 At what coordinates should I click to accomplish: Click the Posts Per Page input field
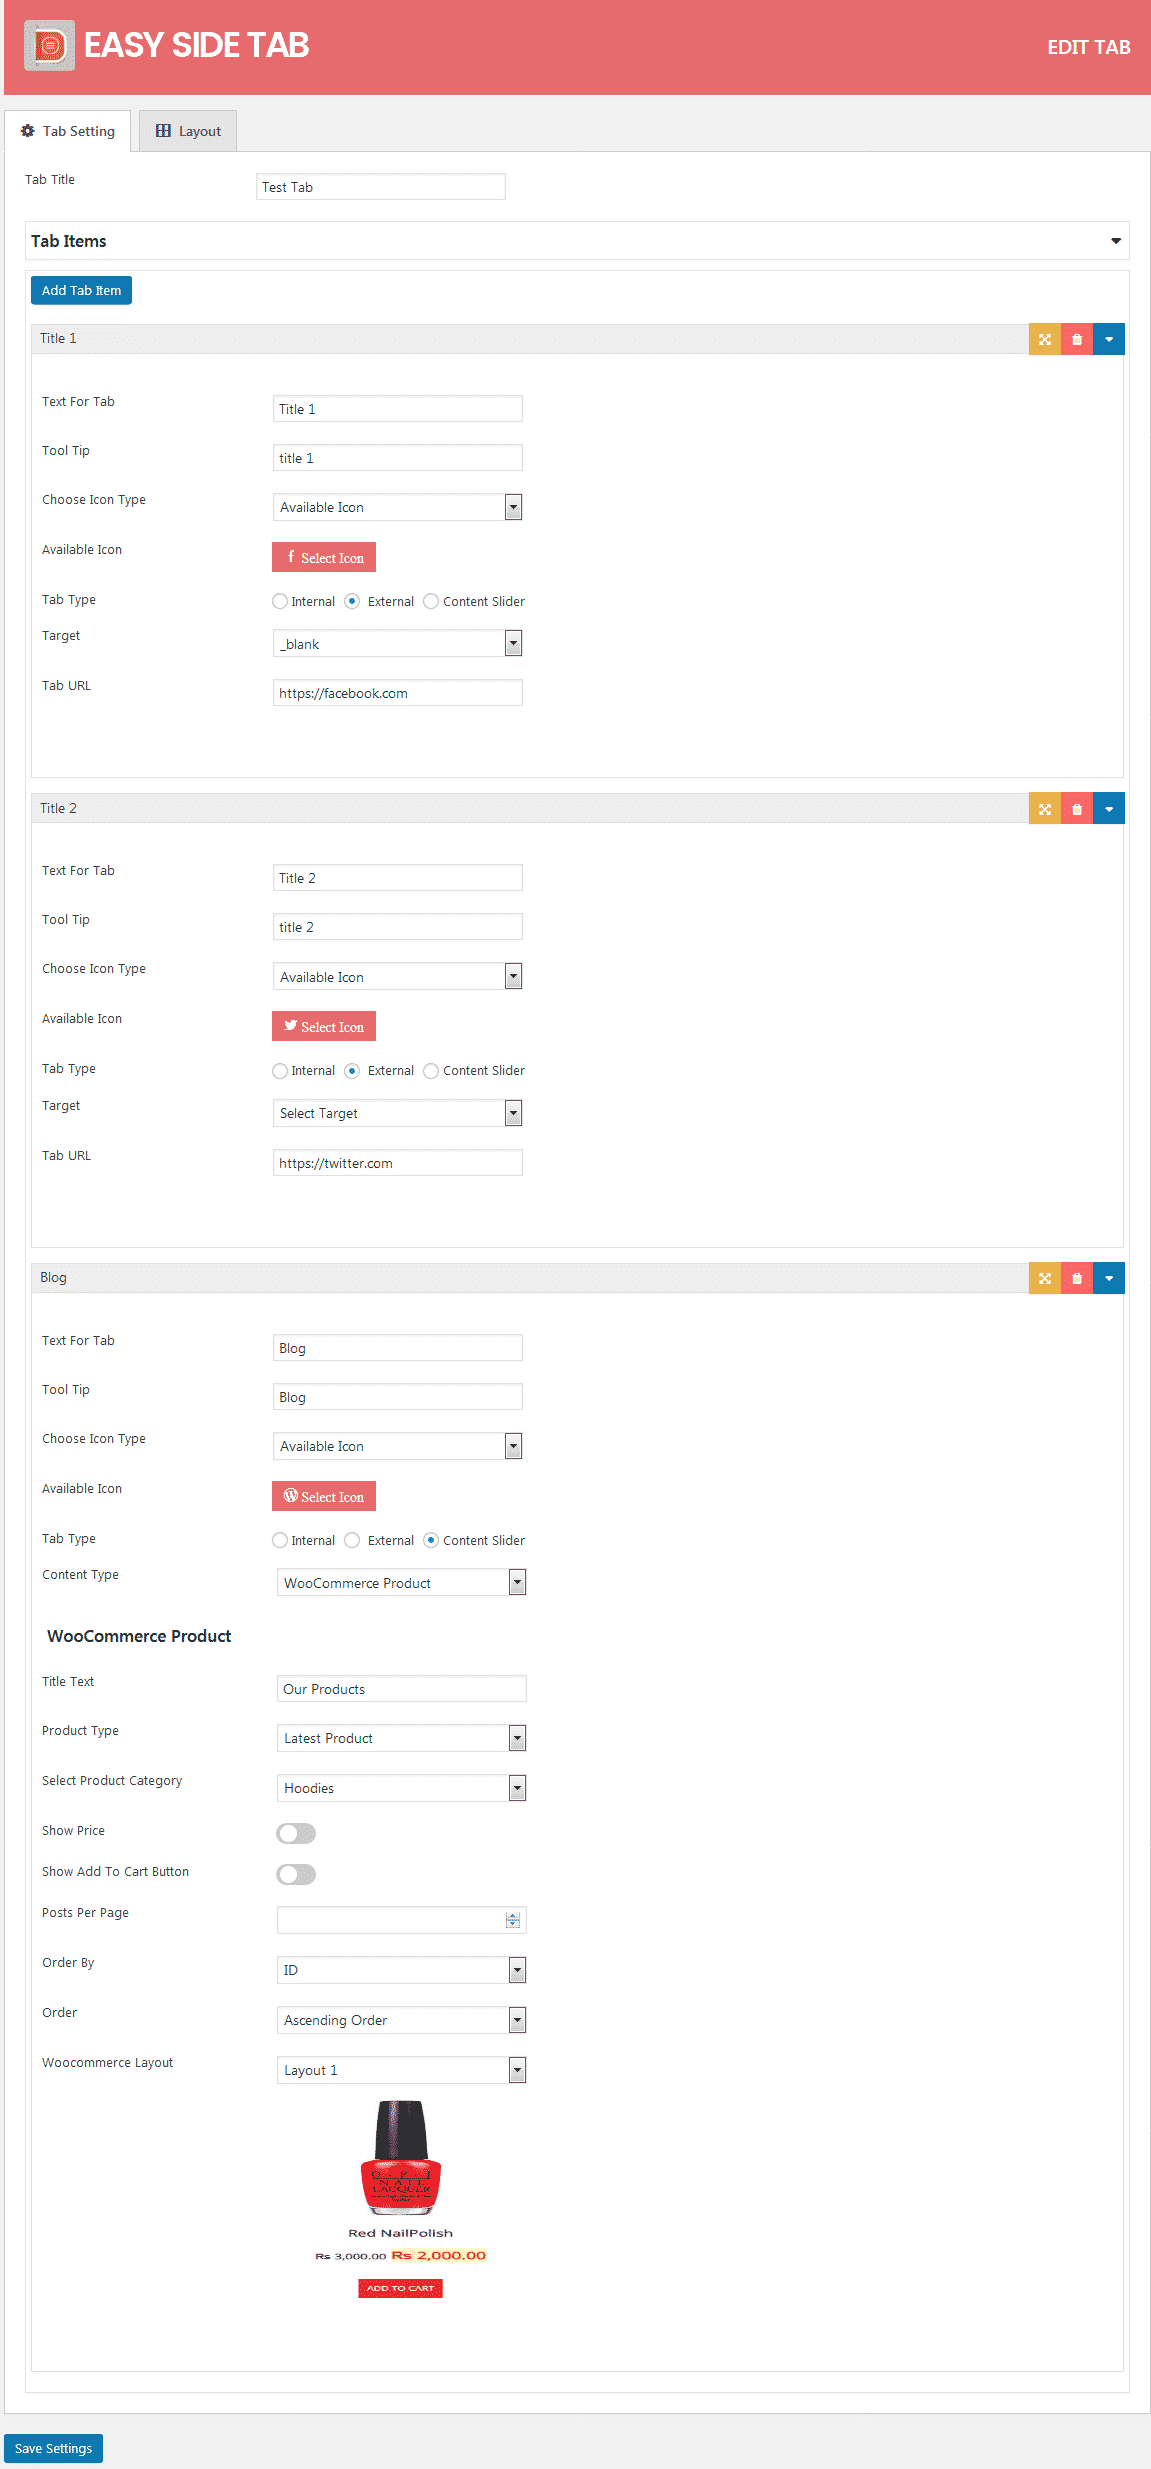click(x=401, y=1920)
